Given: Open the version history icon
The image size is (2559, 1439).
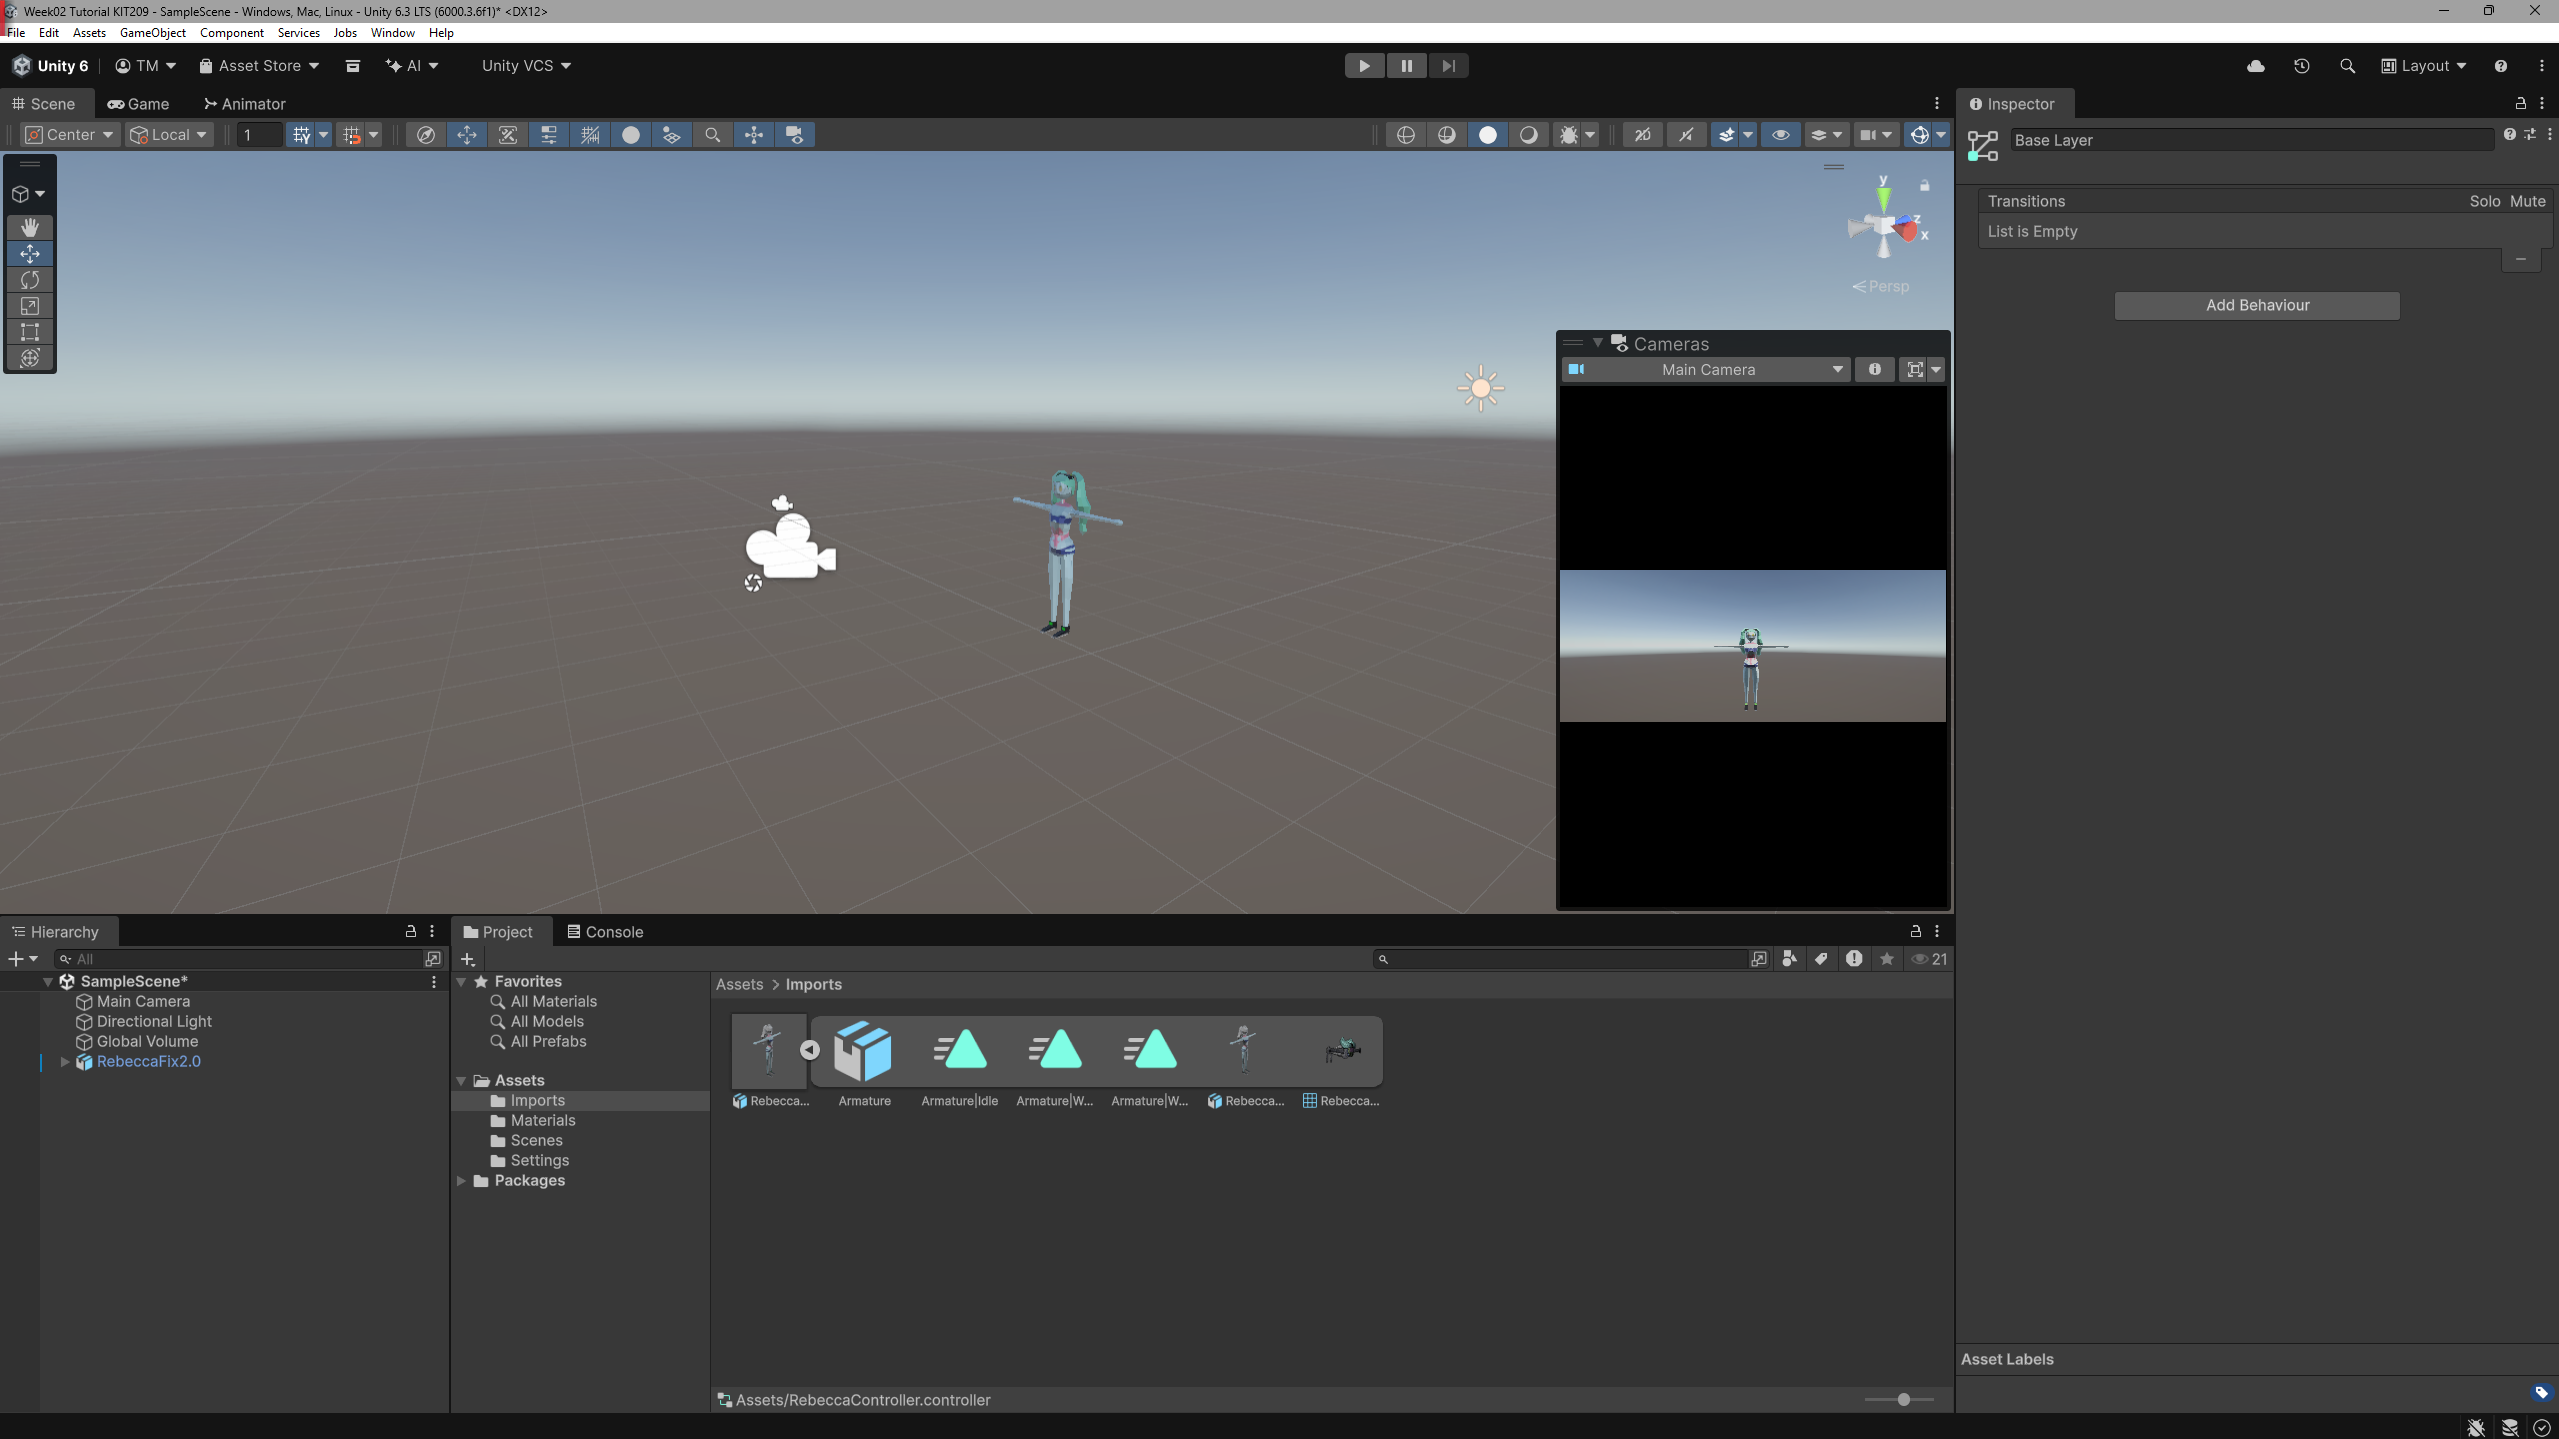Looking at the screenshot, I should [2301, 66].
